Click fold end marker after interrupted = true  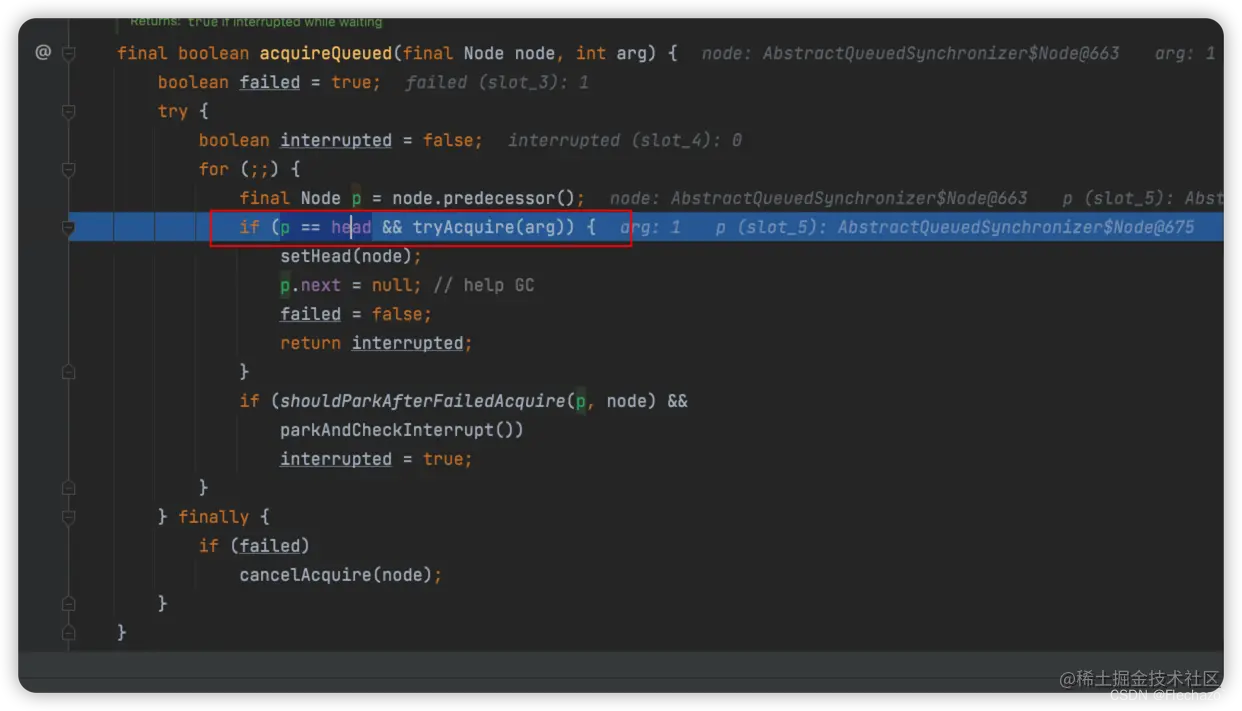coord(69,488)
